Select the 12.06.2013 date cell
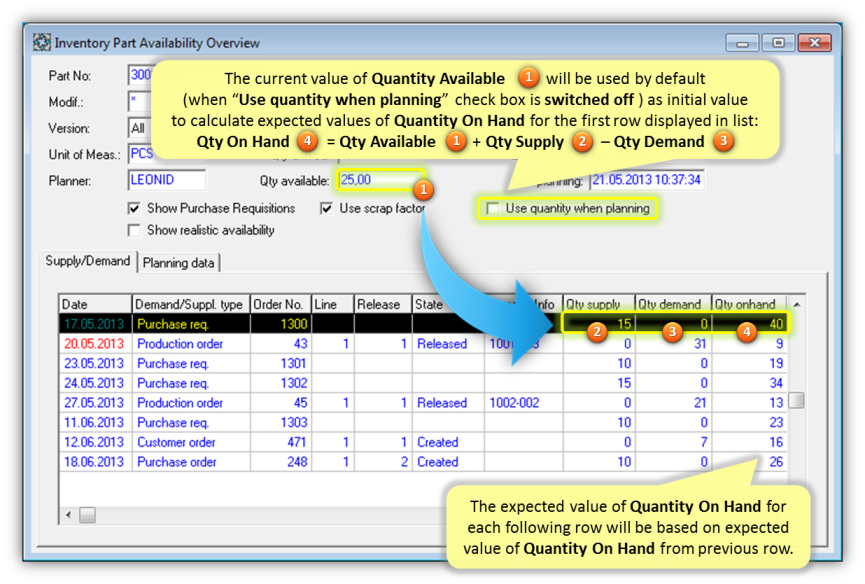Viewport: 865px width, 584px height. 94,442
